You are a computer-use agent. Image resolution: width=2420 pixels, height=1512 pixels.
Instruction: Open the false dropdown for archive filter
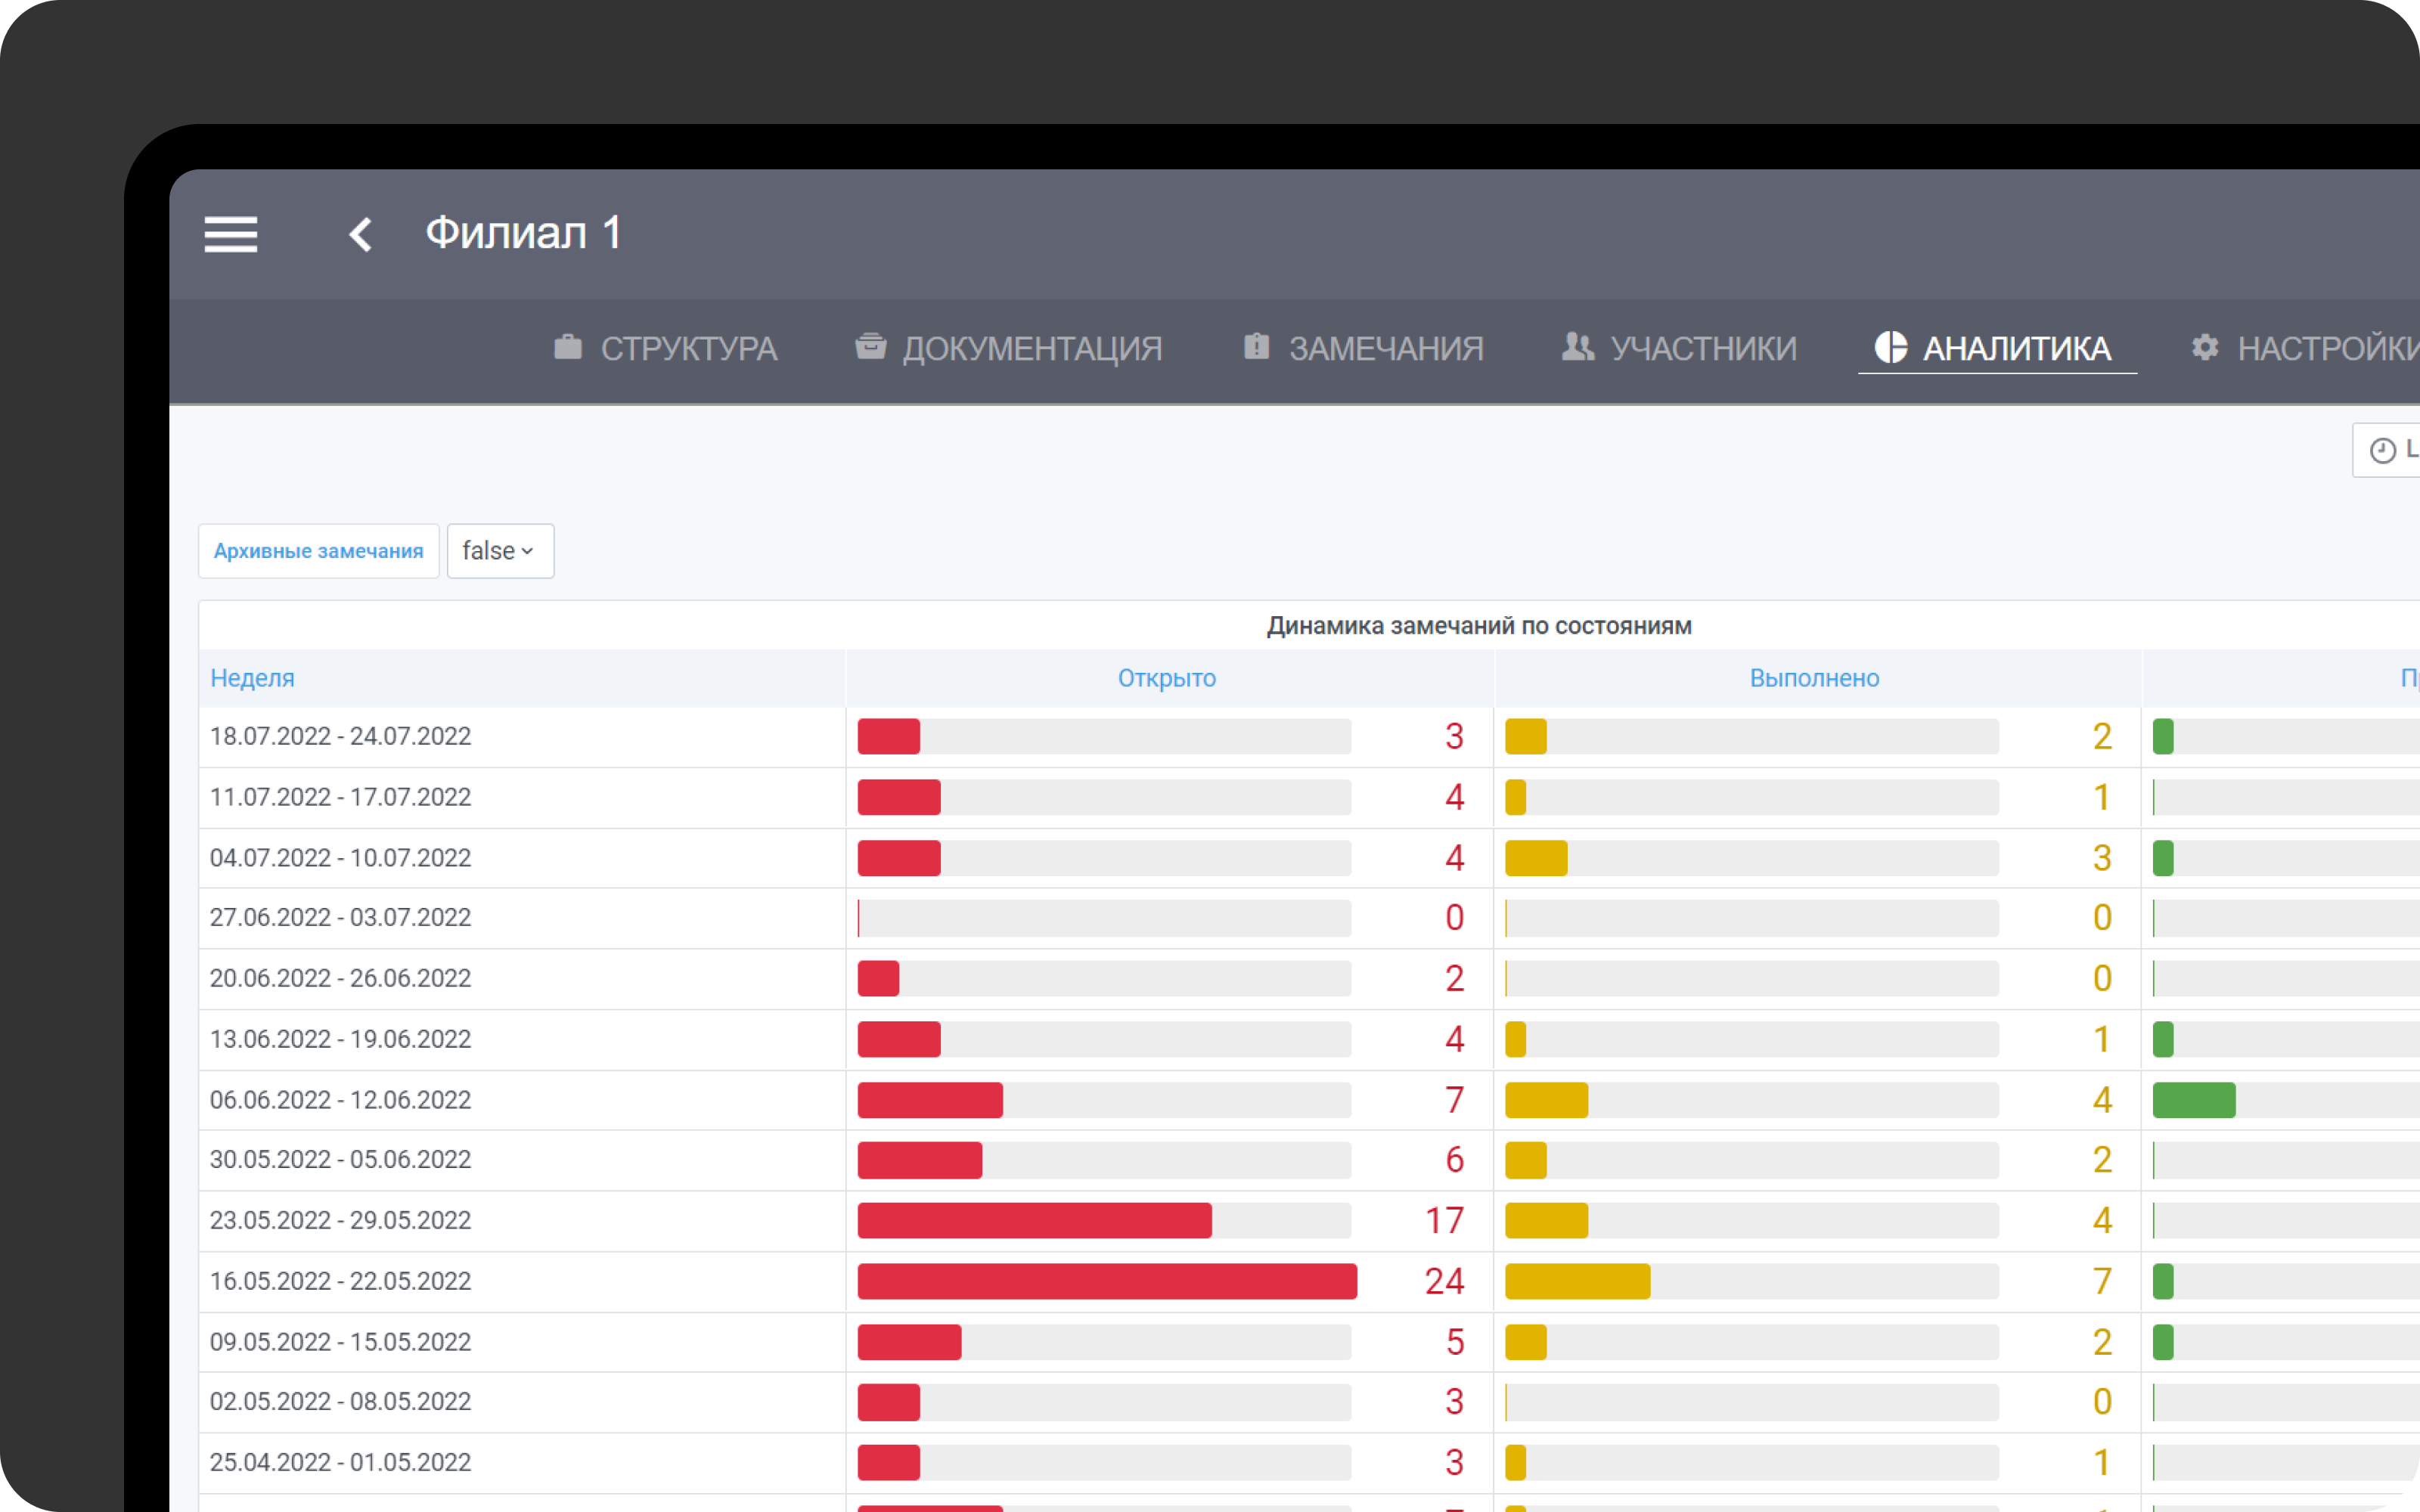click(500, 551)
